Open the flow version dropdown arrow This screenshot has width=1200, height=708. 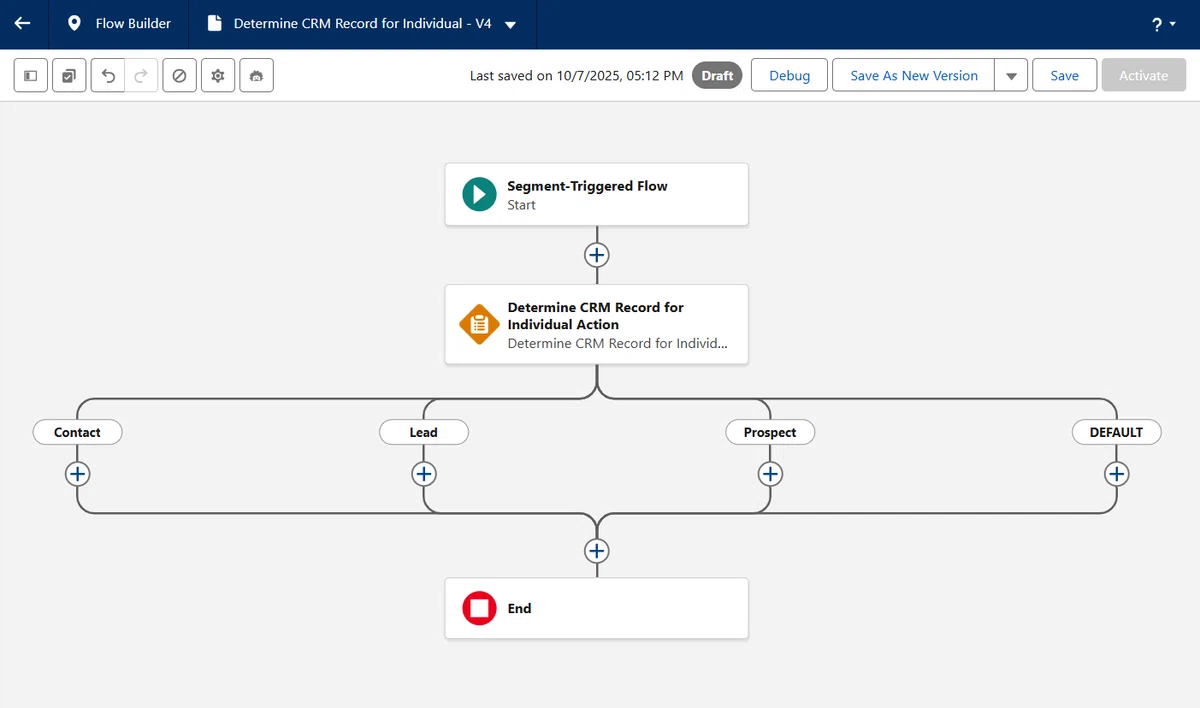tap(511, 25)
